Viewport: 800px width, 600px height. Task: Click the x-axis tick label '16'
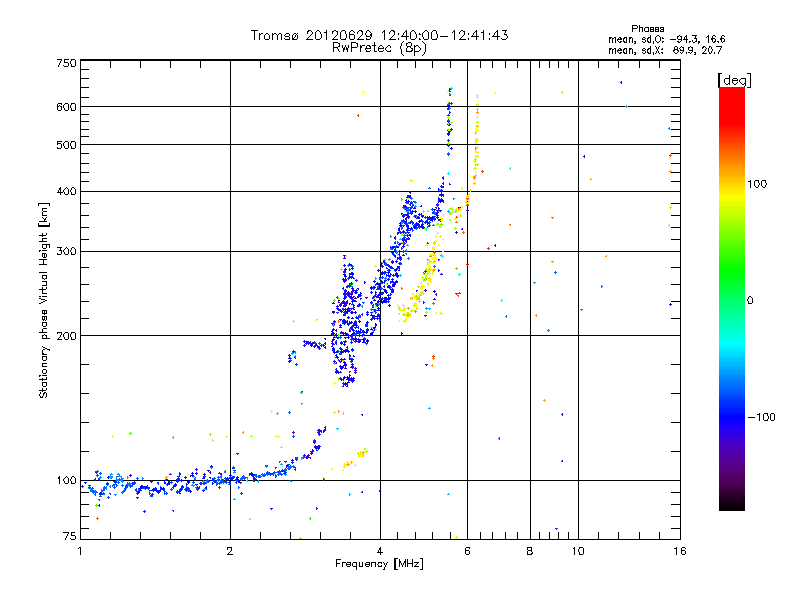click(x=680, y=551)
